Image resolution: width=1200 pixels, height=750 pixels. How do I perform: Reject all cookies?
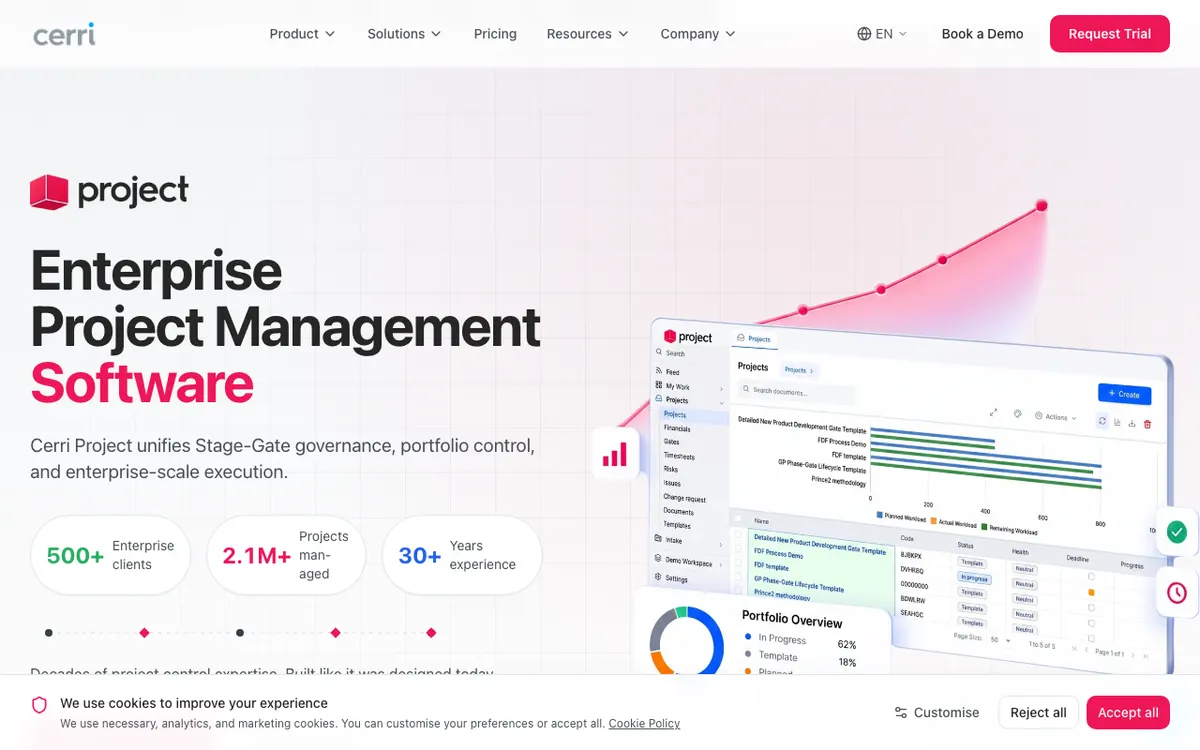pos(1038,713)
